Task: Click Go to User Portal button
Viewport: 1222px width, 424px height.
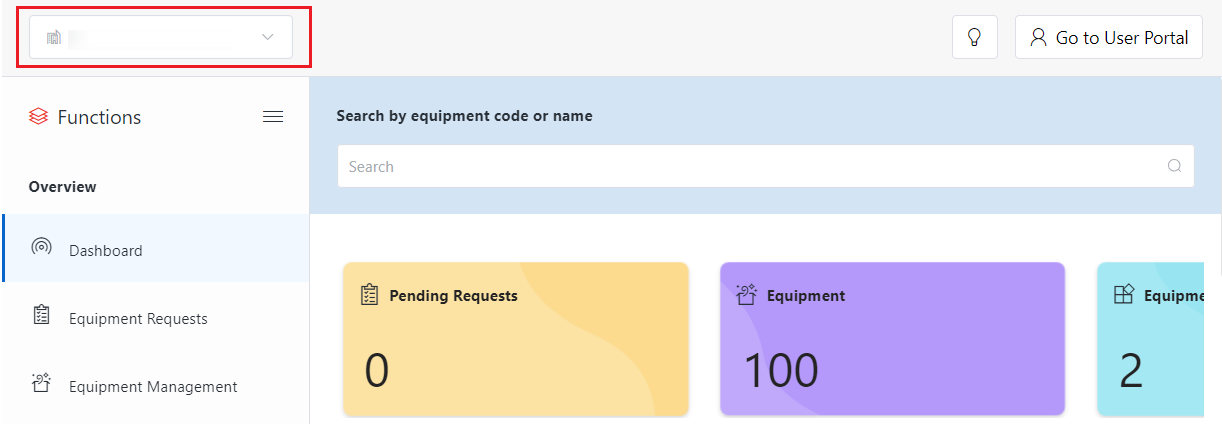Action: pyautogui.click(x=1108, y=37)
